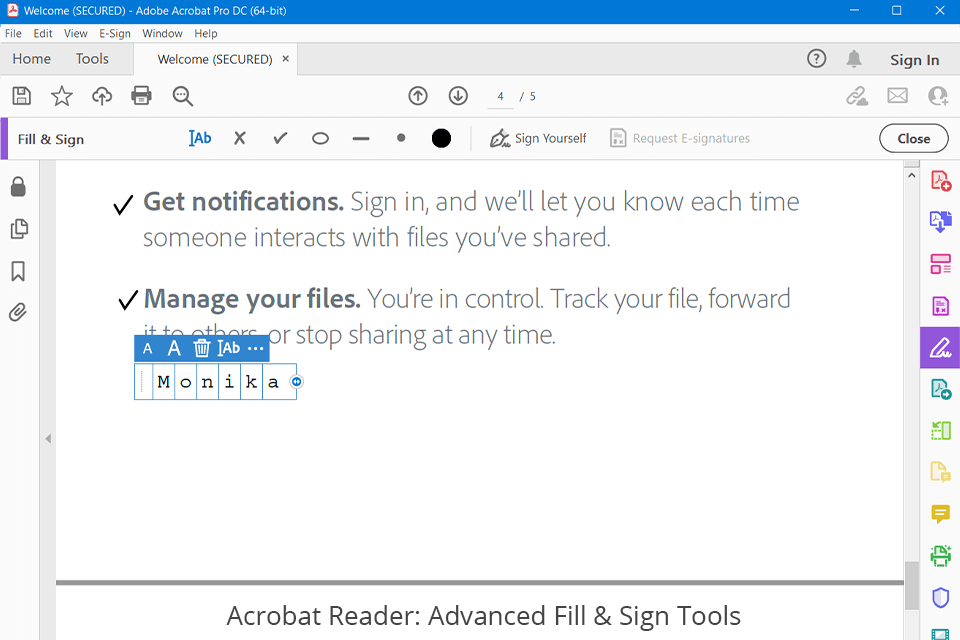
Task: Open the Help menu
Action: (206, 33)
